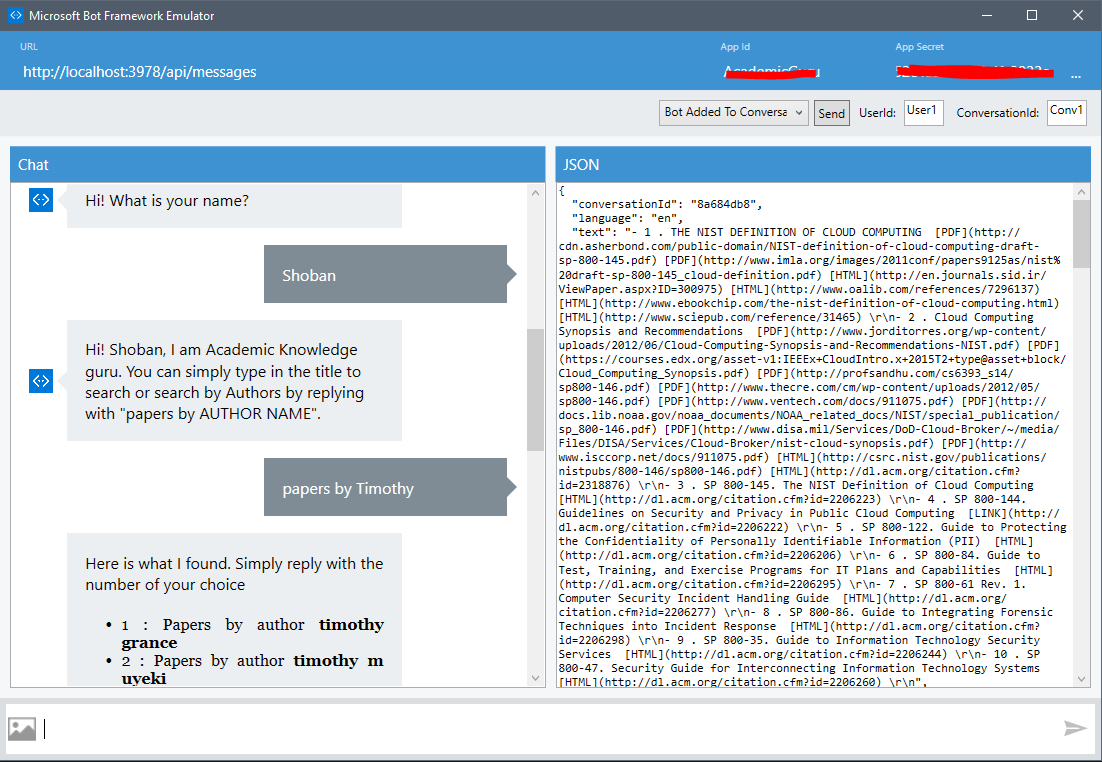Click the image upload icon in message box
The image size is (1102, 762).
point(22,729)
